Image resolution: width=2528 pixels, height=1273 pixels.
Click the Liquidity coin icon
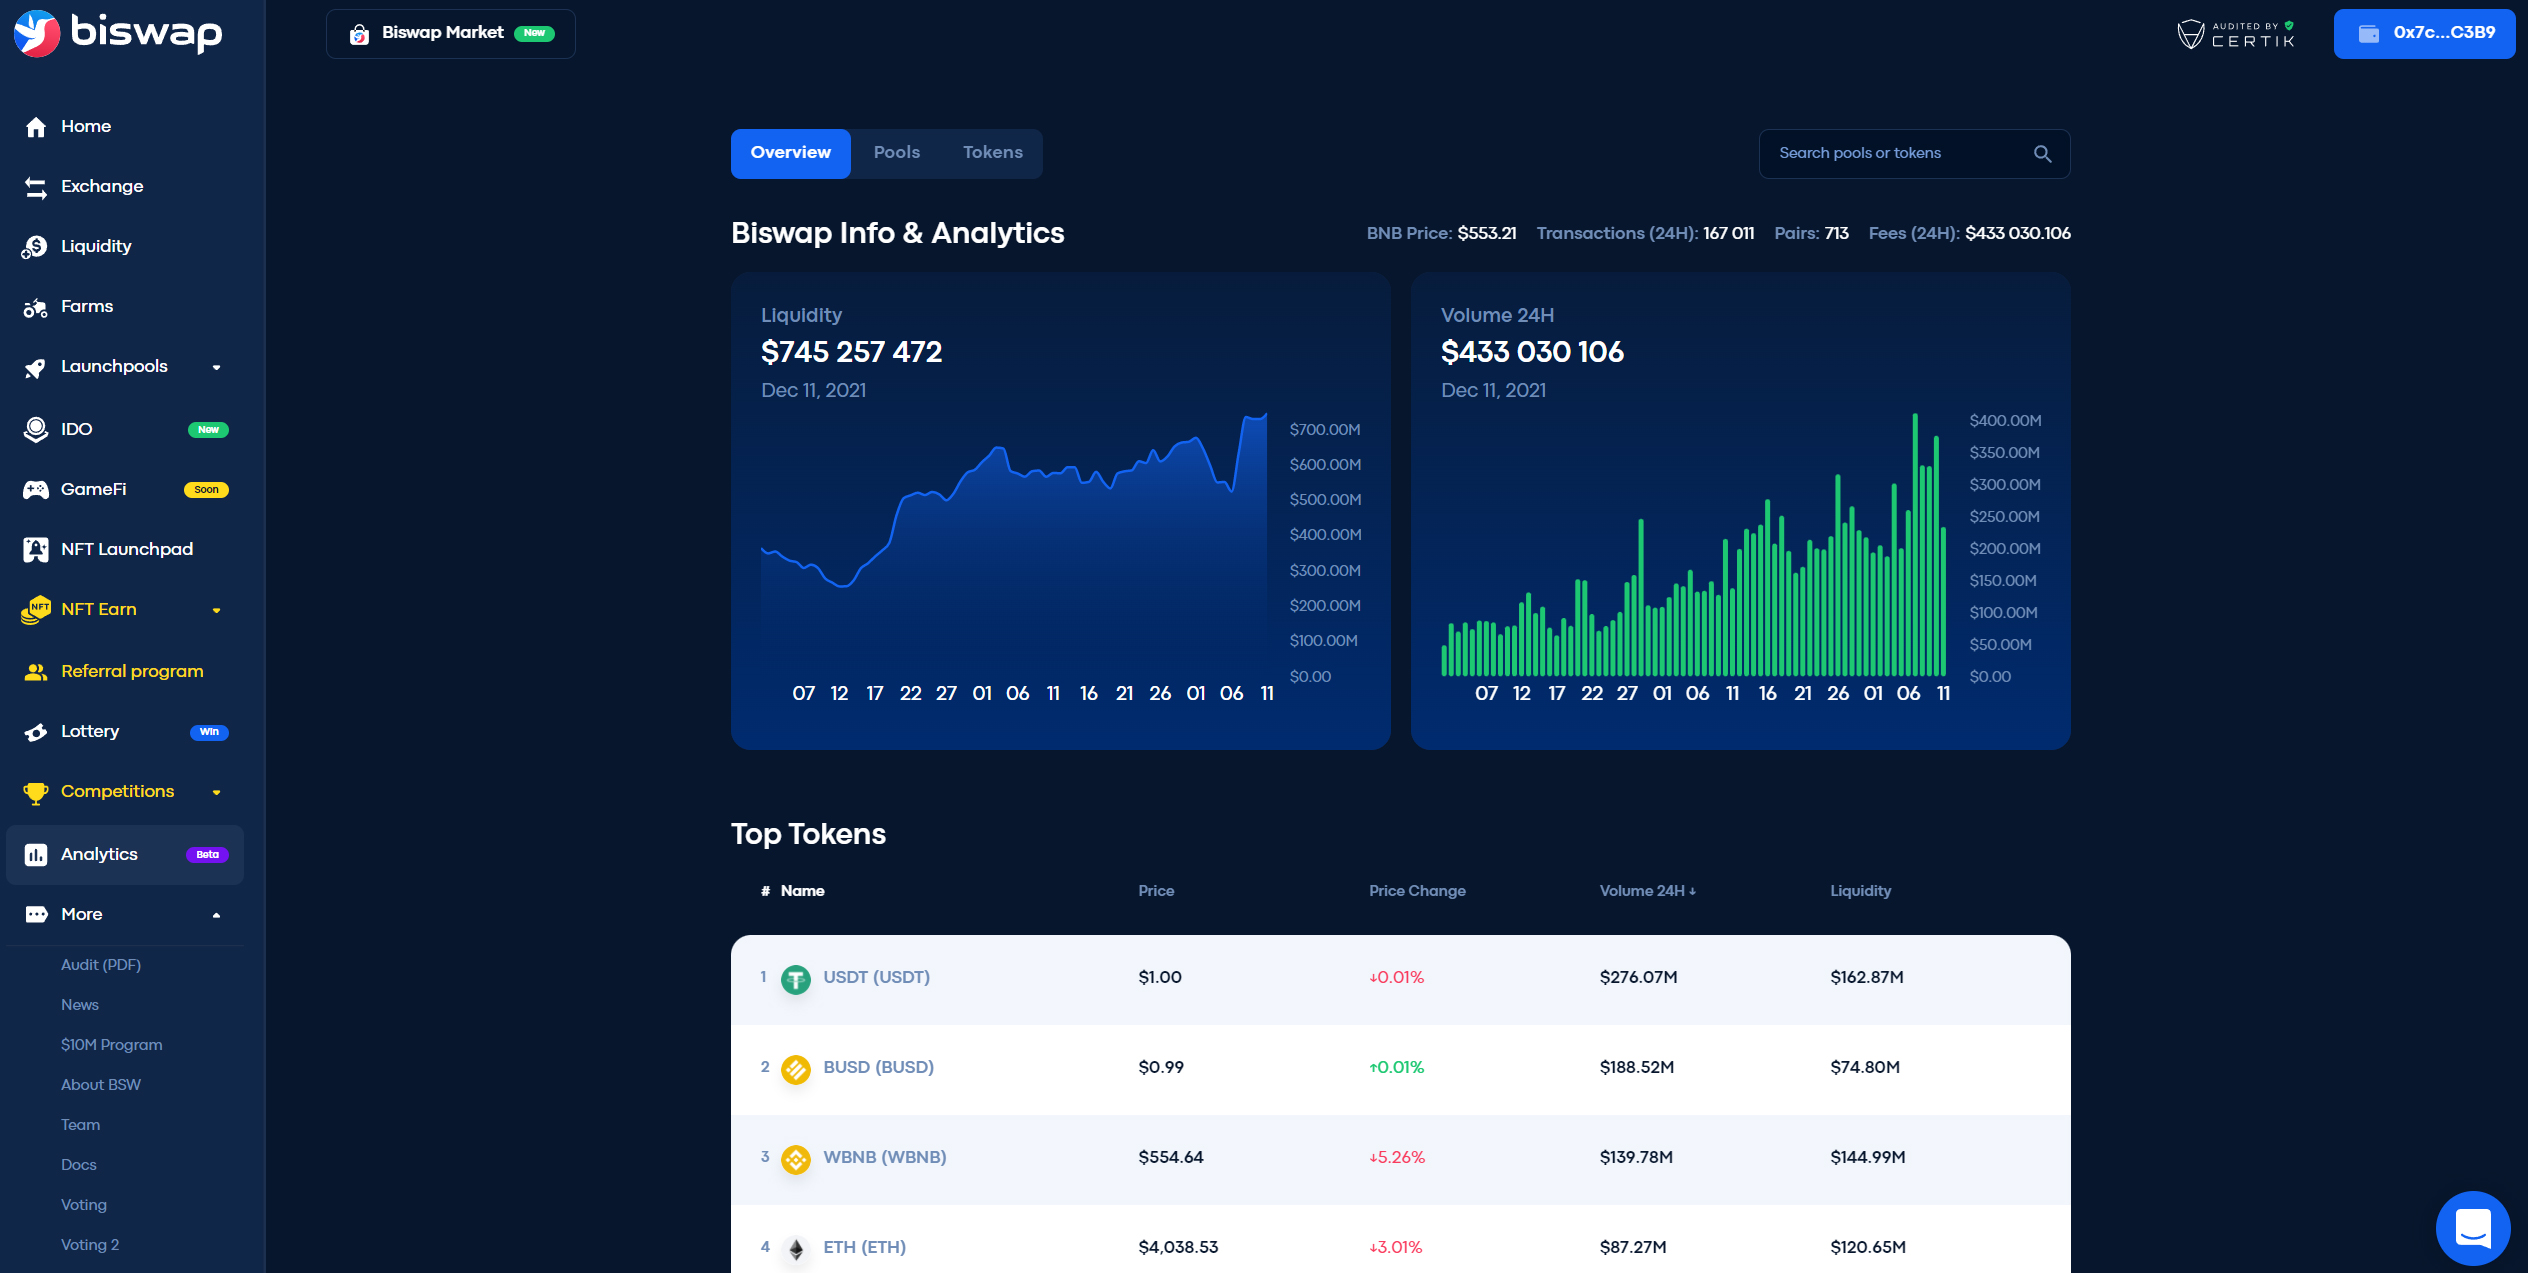(36, 247)
